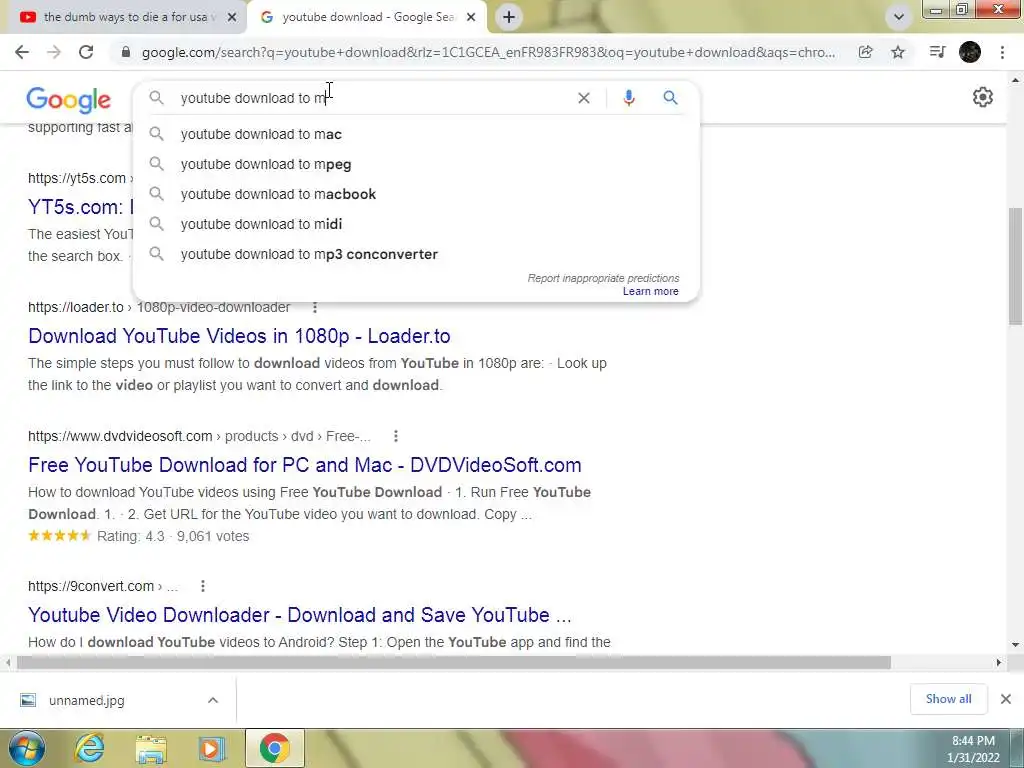Viewport: 1024px width, 768px height.
Task: Choose suggestion youtube download to mpeg
Action: [x=416, y=164]
